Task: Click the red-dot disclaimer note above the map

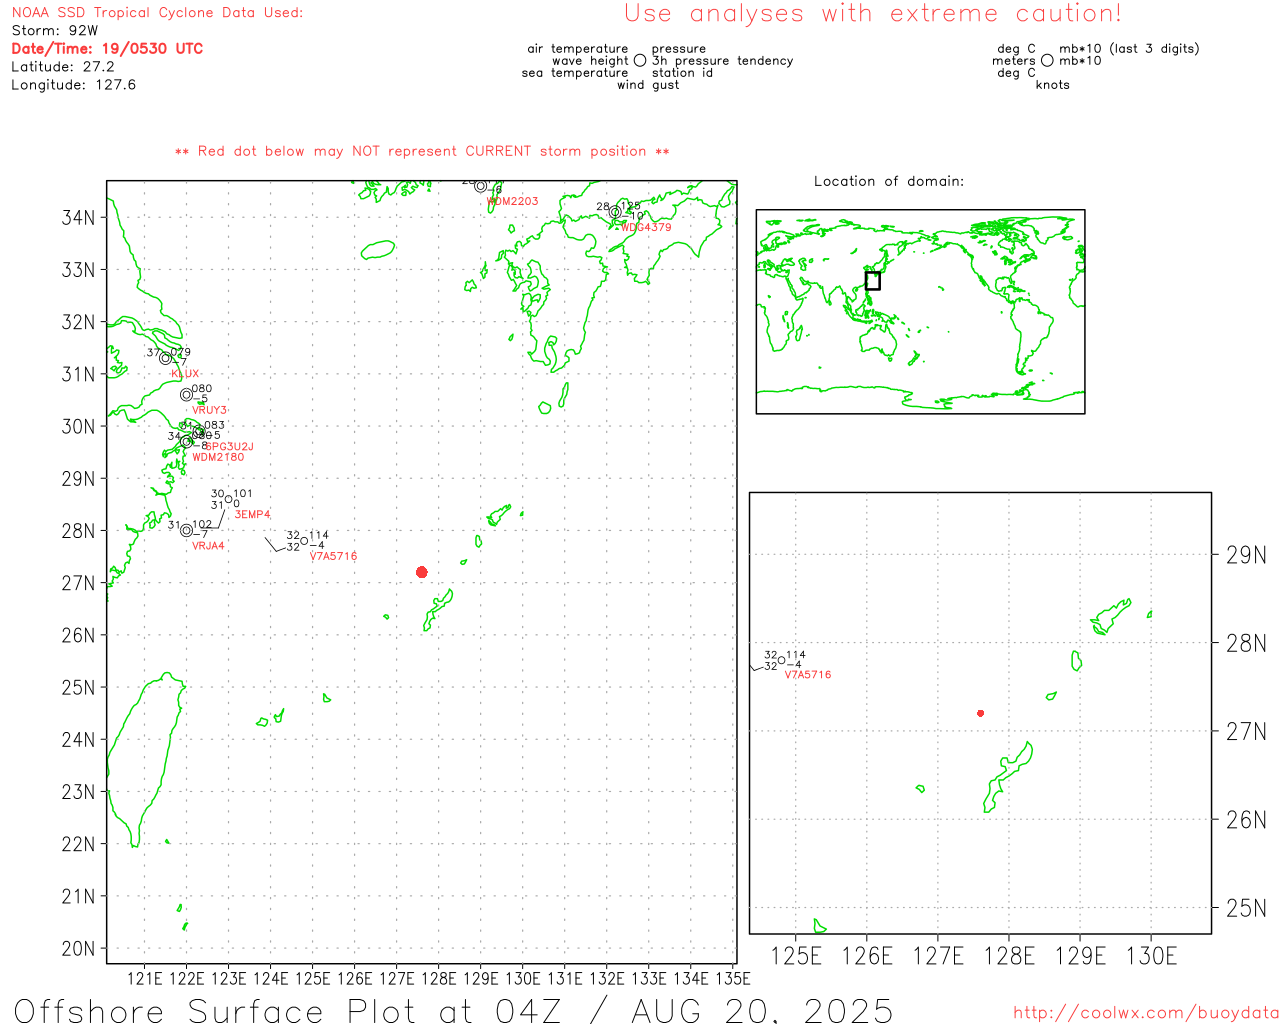Action: pos(422,151)
